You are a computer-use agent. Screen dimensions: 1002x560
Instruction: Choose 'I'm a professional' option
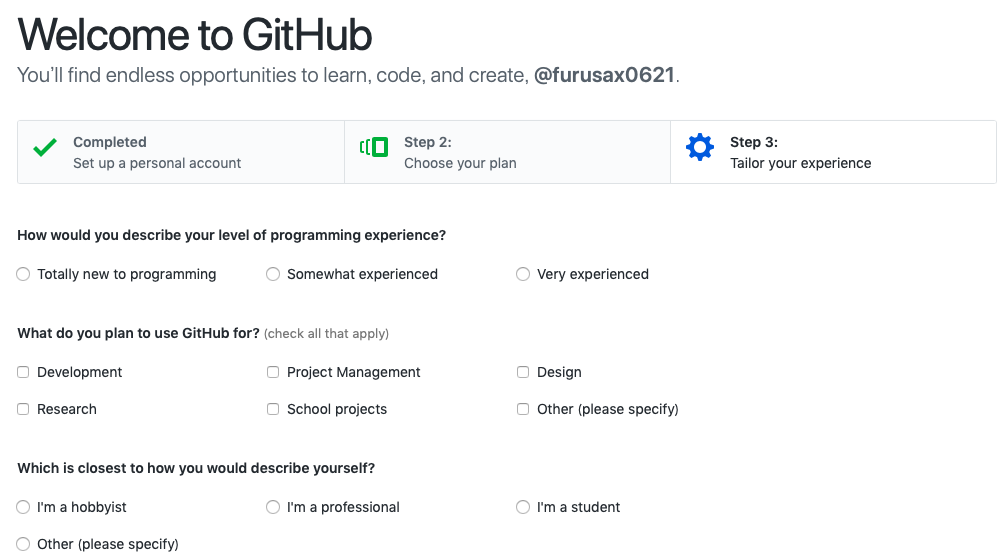(x=273, y=507)
